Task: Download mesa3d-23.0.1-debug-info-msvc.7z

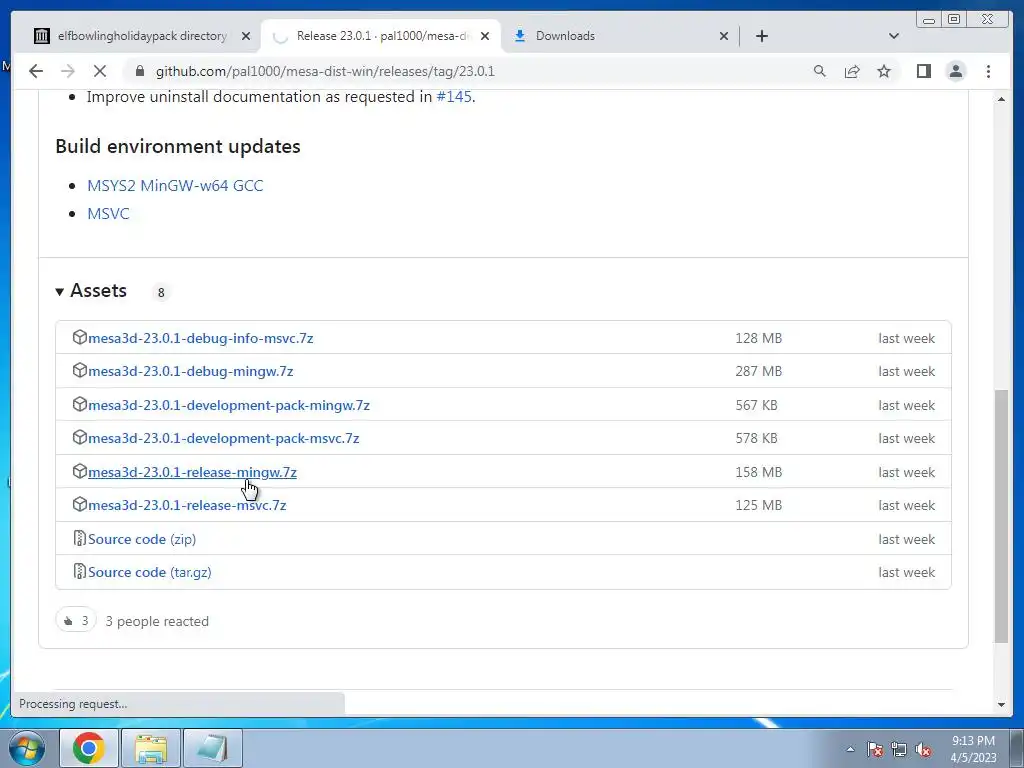Action: (200, 338)
